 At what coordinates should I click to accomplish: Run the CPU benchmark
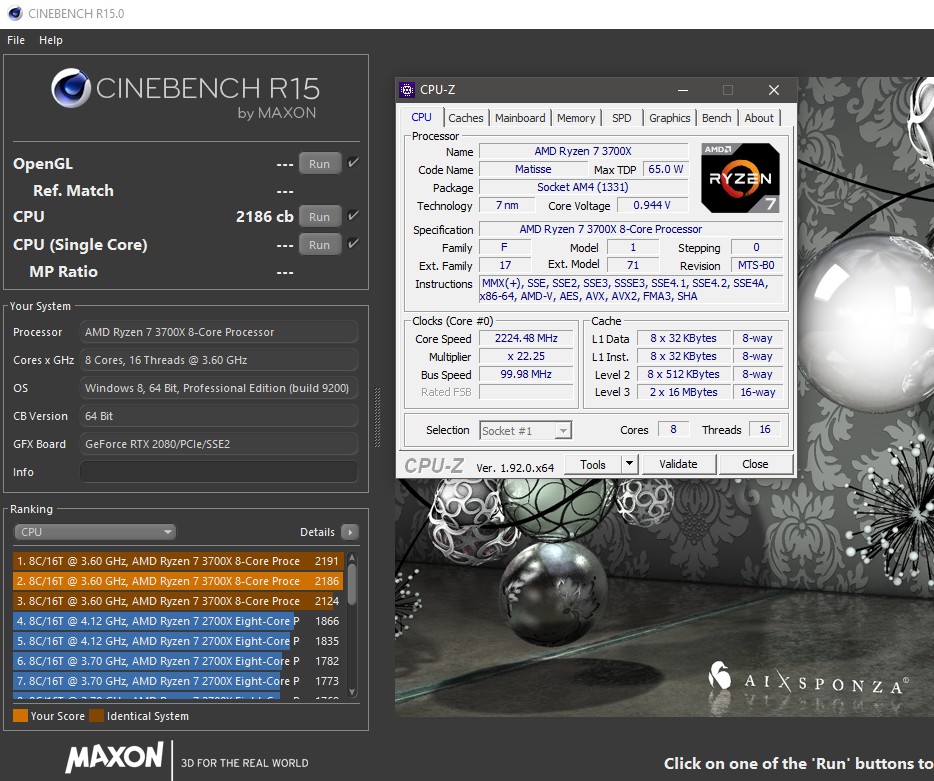tap(319, 217)
